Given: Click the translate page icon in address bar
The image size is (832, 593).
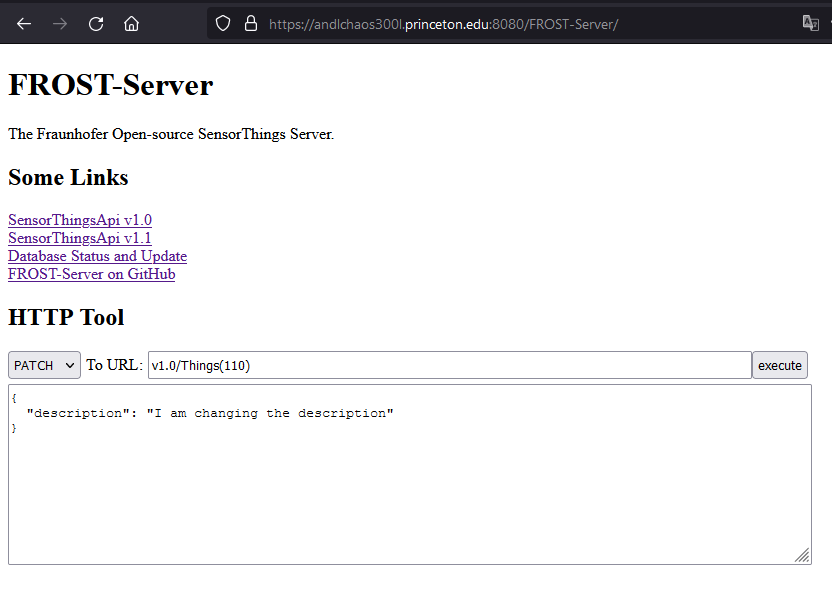Looking at the screenshot, I should [810, 23].
